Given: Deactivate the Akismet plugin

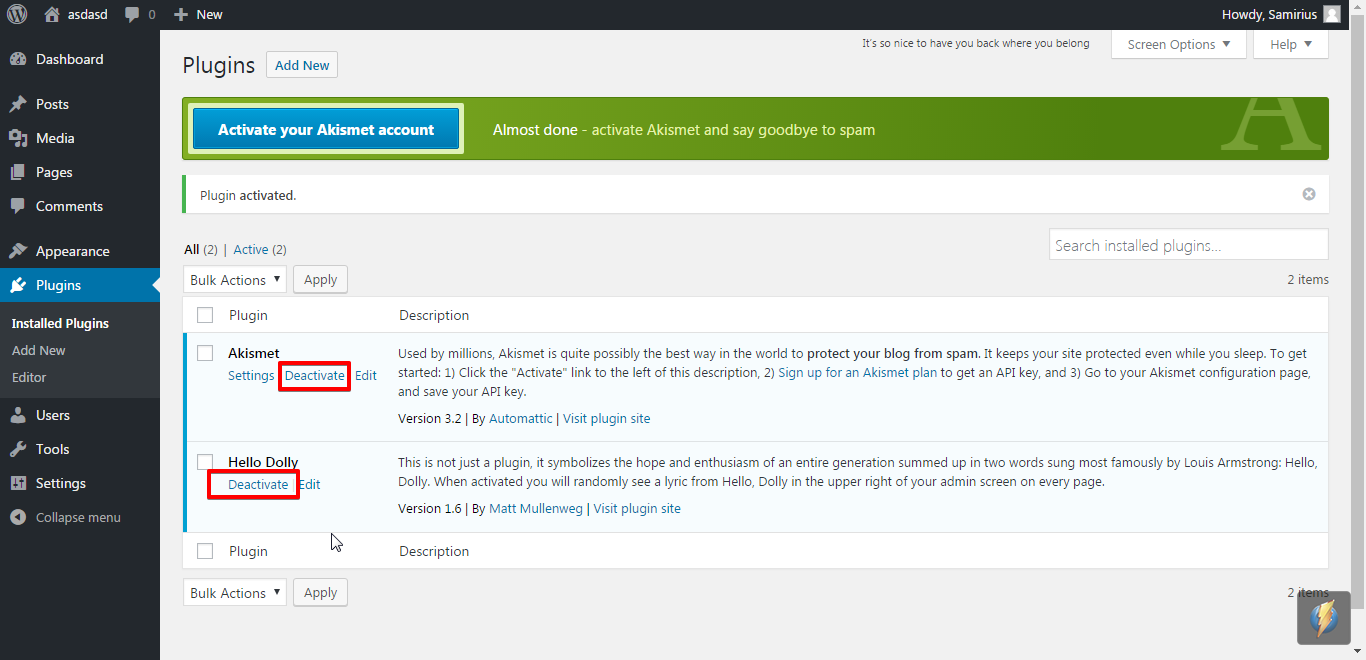Looking at the screenshot, I should pyautogui.click(x=315, y=376).
